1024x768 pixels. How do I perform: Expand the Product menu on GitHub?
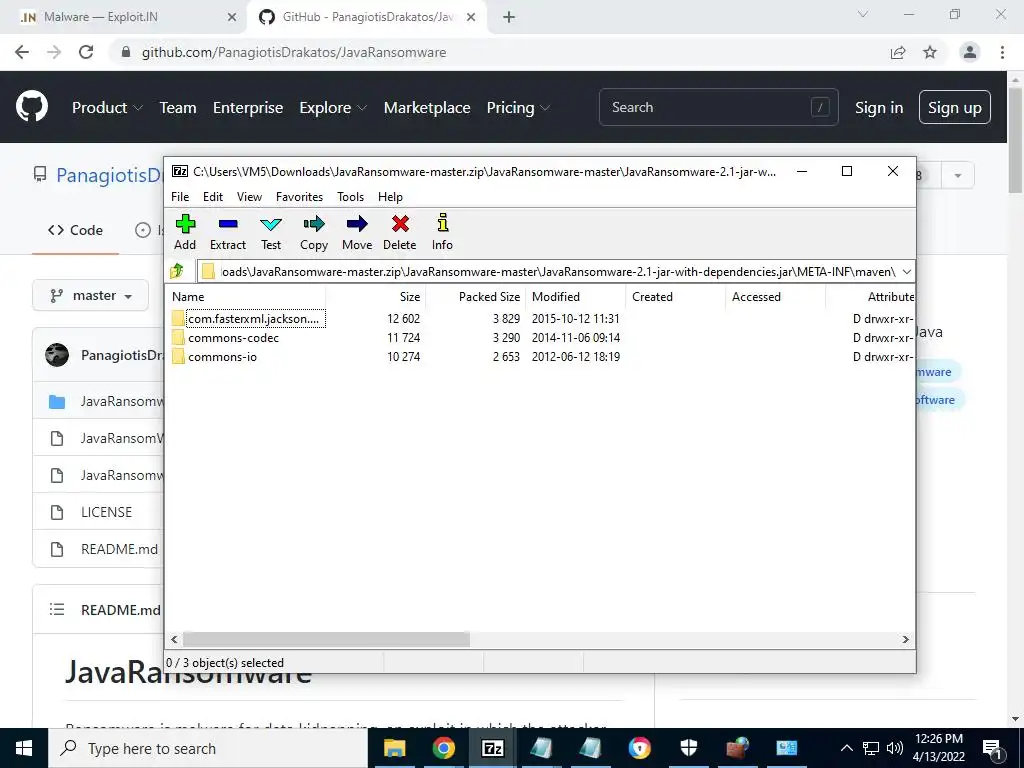pyautogui.click(x=107, y=108)
